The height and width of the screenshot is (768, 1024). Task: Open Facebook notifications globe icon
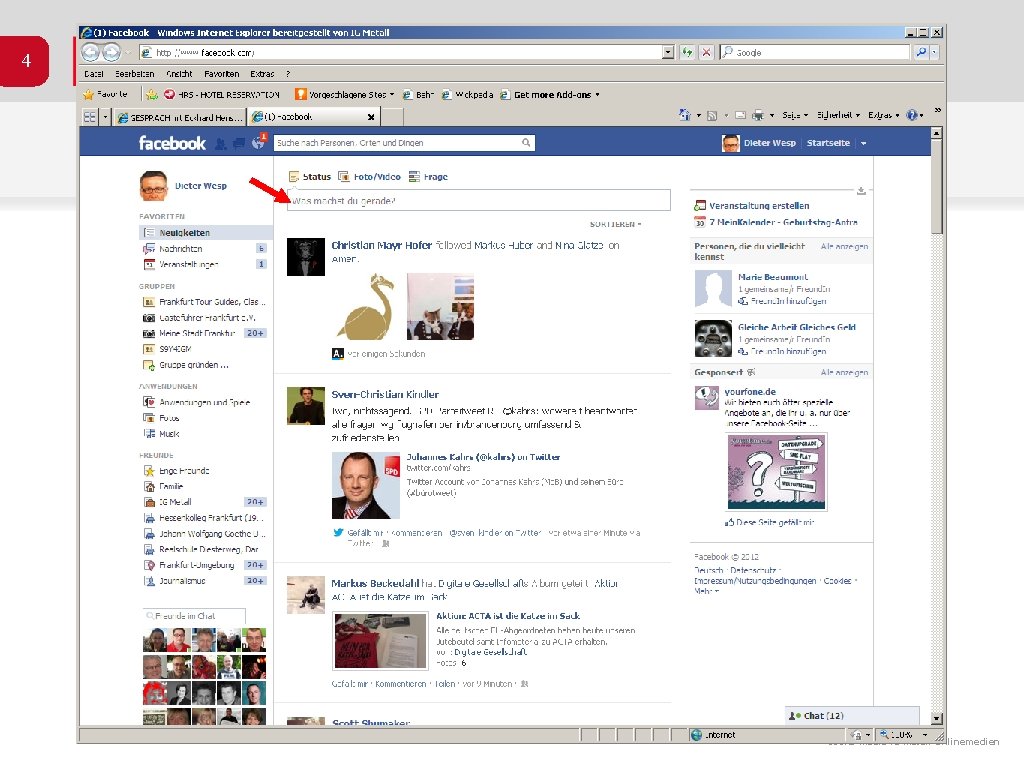[259, 142]
